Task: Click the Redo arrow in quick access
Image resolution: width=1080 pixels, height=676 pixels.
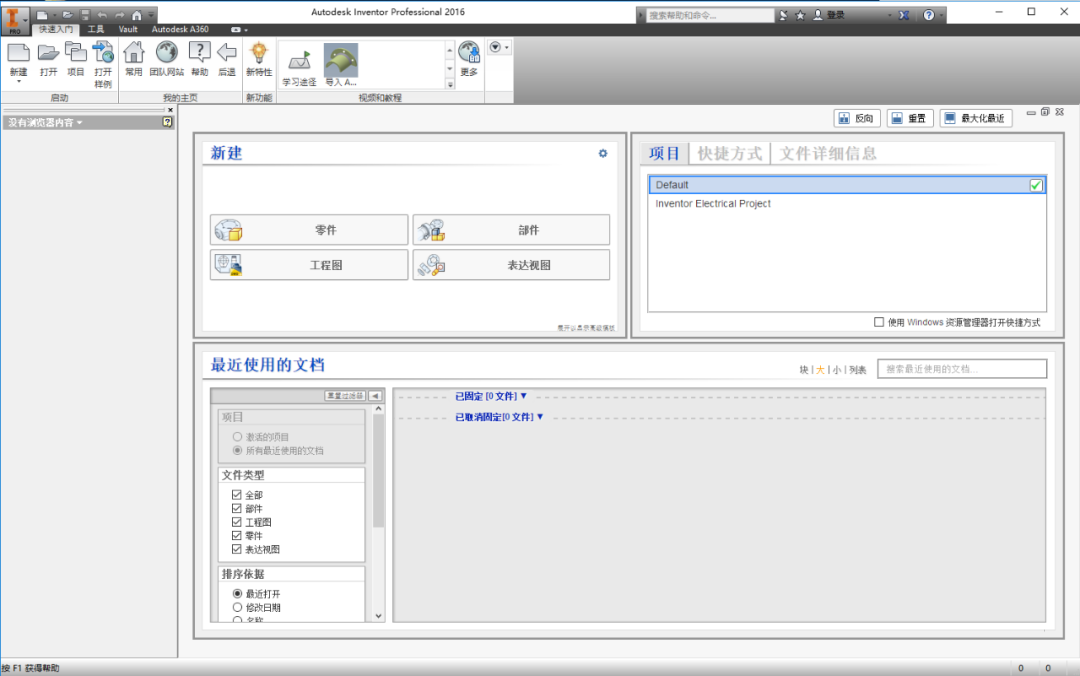Action: pyautogui.click(x=119, y=14)
